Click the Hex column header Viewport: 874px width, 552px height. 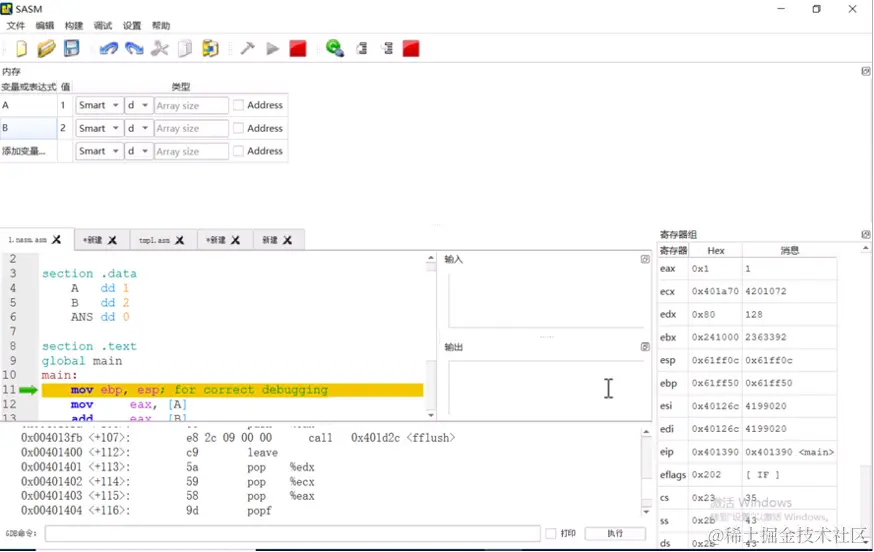pyautogui.click(x=716, y=251)
